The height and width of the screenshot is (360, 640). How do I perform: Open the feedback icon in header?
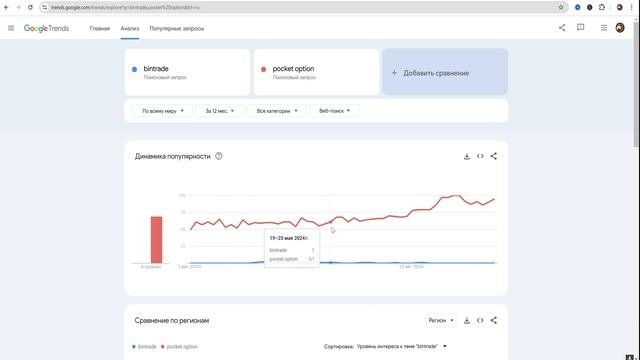pos(580,28)
